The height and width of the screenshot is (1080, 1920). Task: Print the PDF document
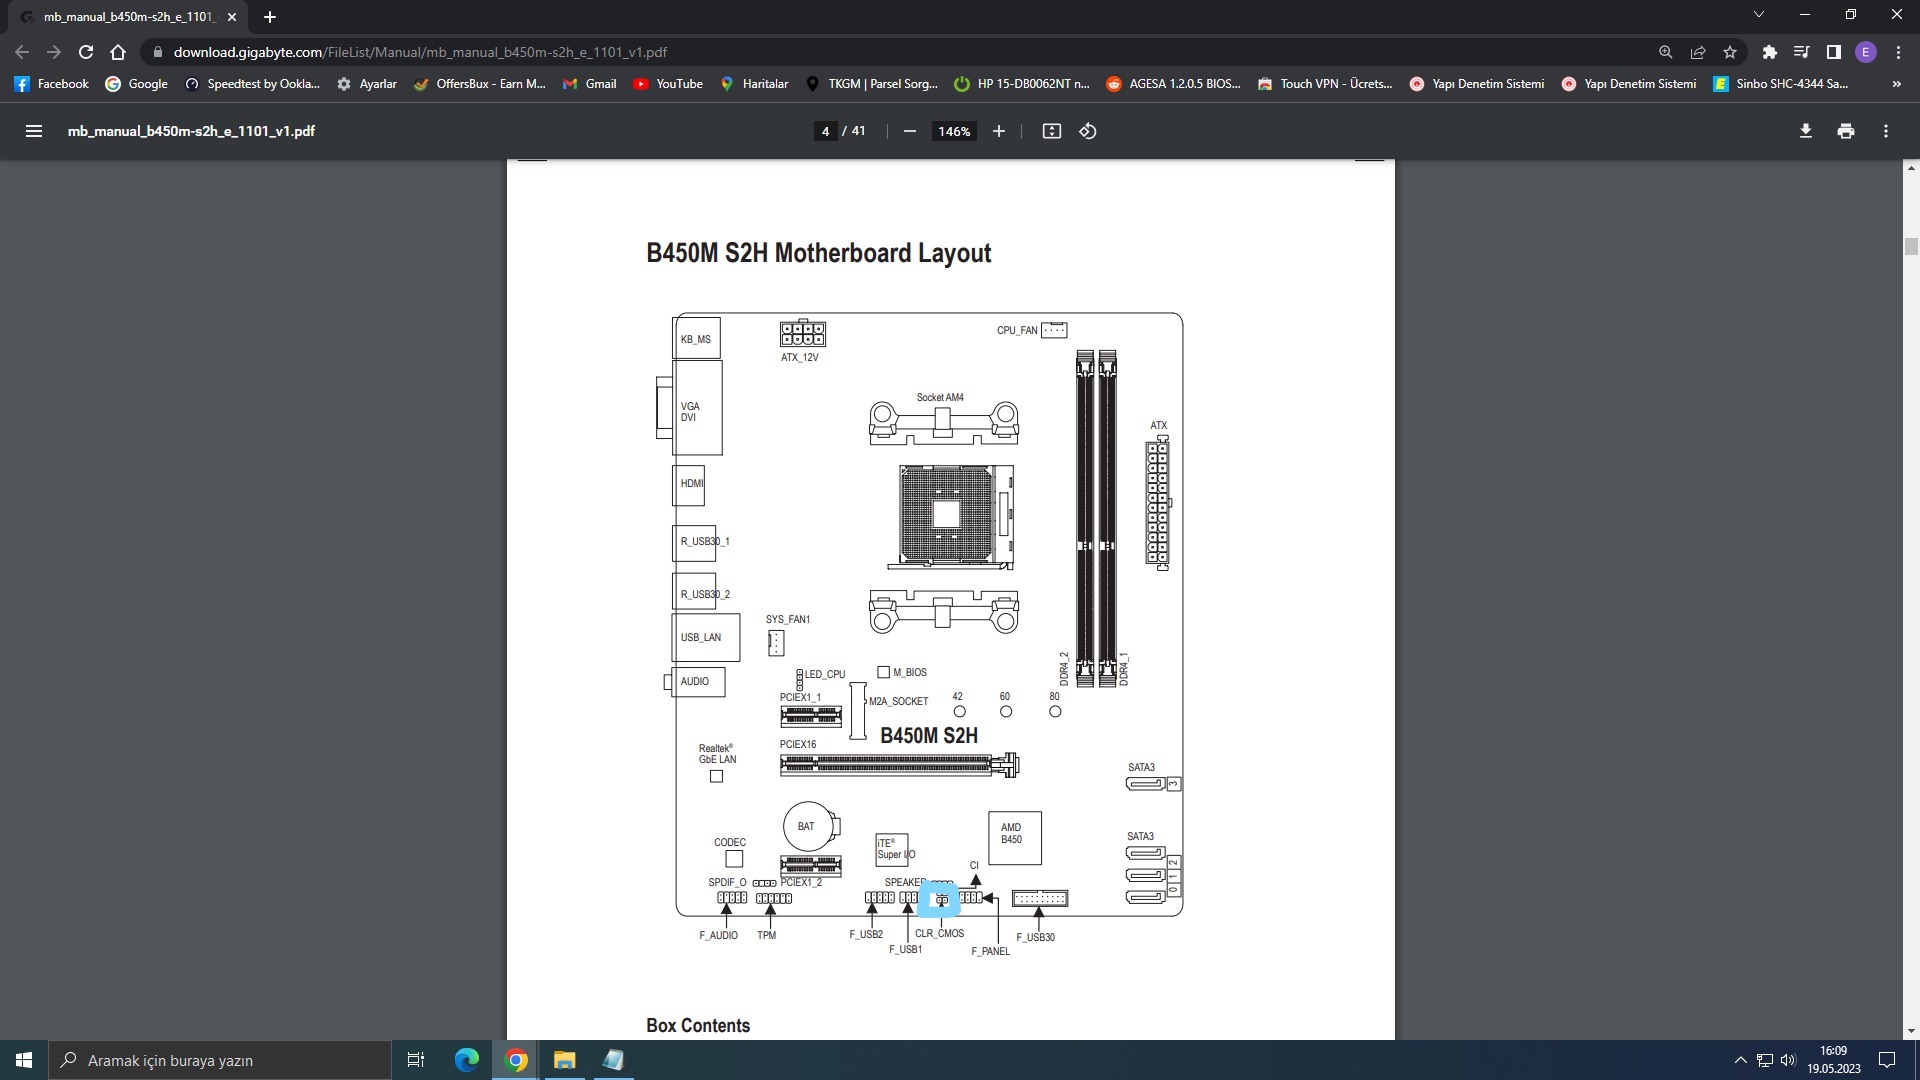[x=1845, y=131]
